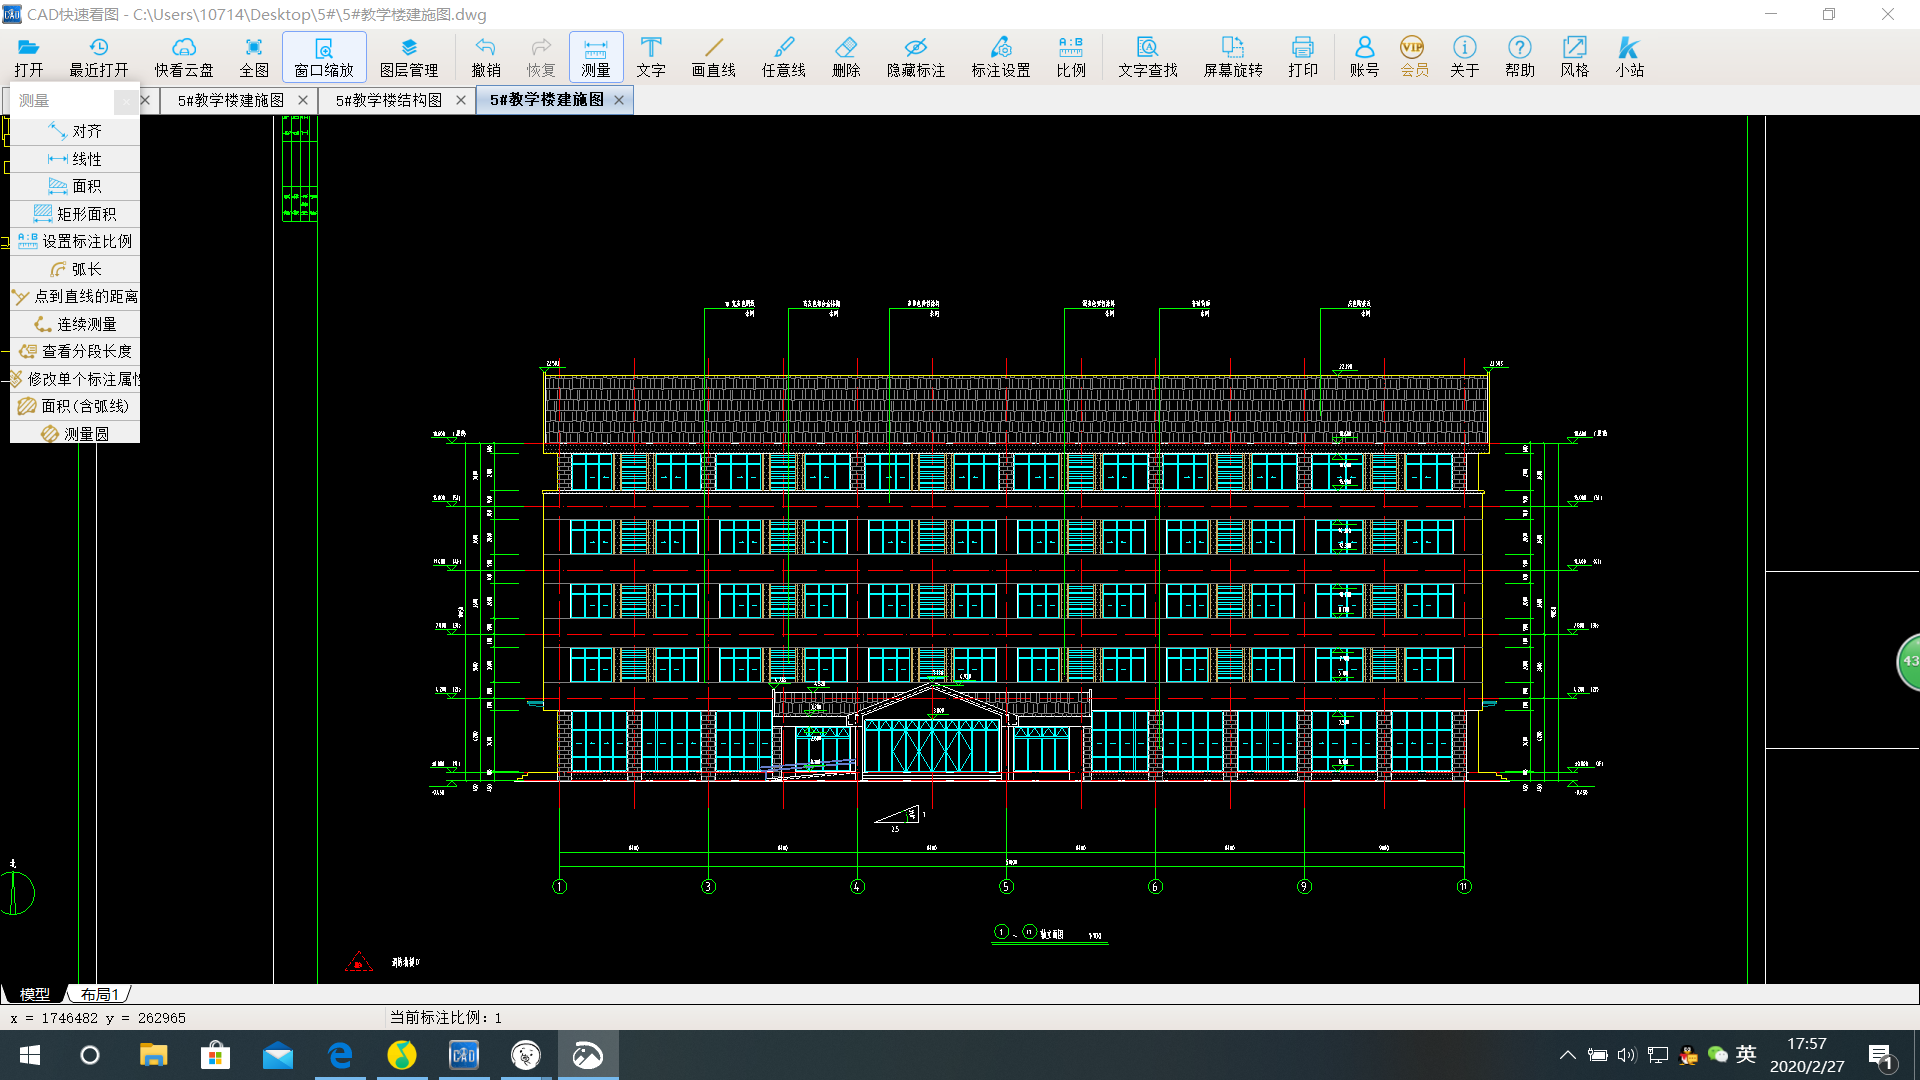Choose the 画直线 draw line tool
This screenshot has width=1920, height=1080.
[x=714, y=57]
